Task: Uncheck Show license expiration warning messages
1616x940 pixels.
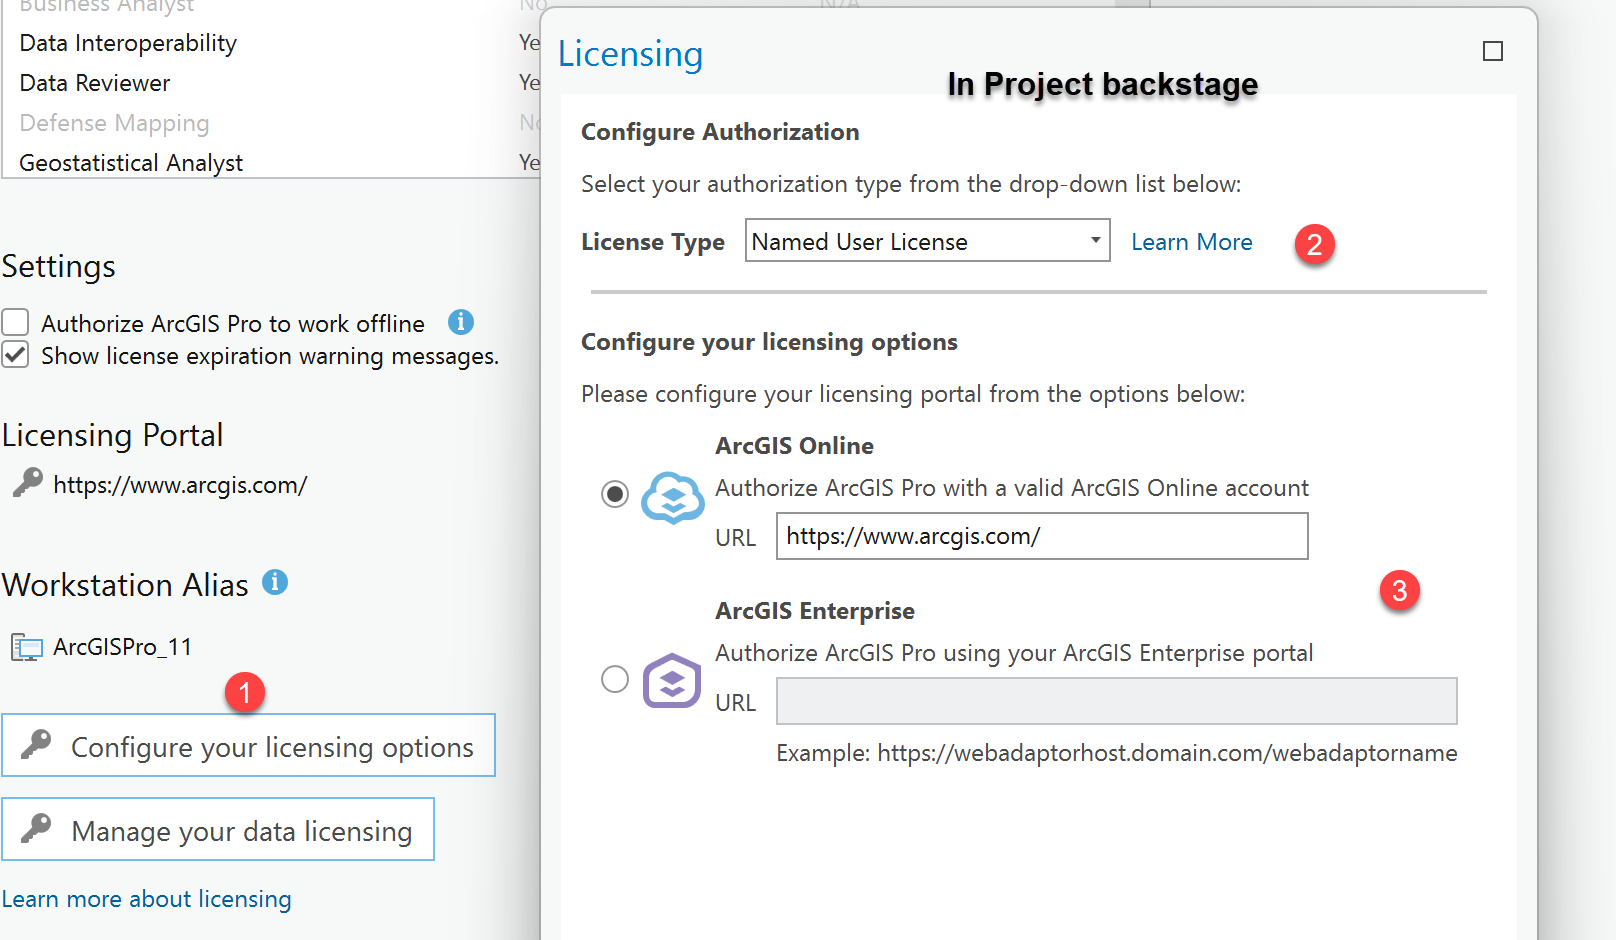Action: (x=15, y=354)
